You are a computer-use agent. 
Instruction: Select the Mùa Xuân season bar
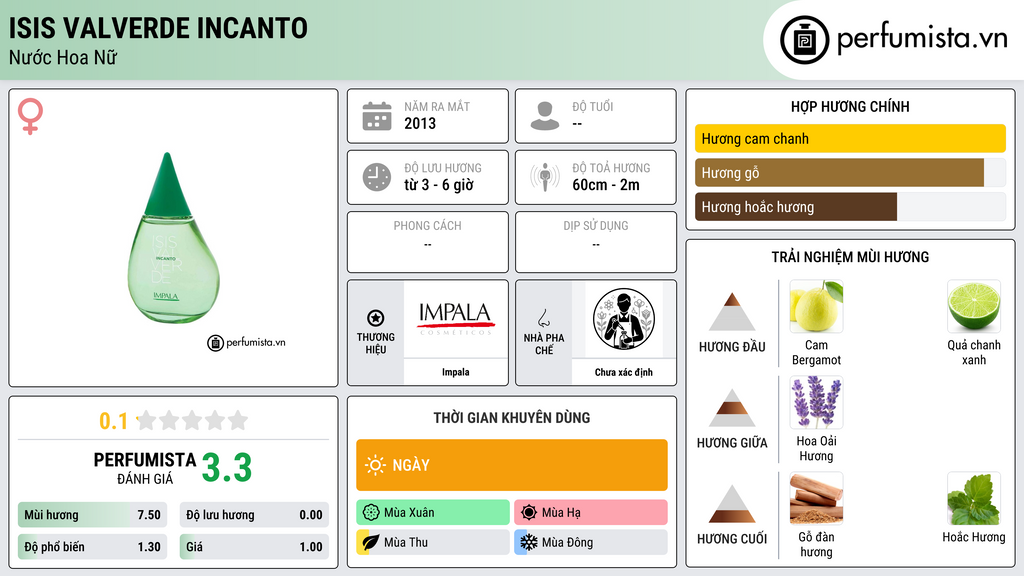pyautogui.click(x=433, y=513)
